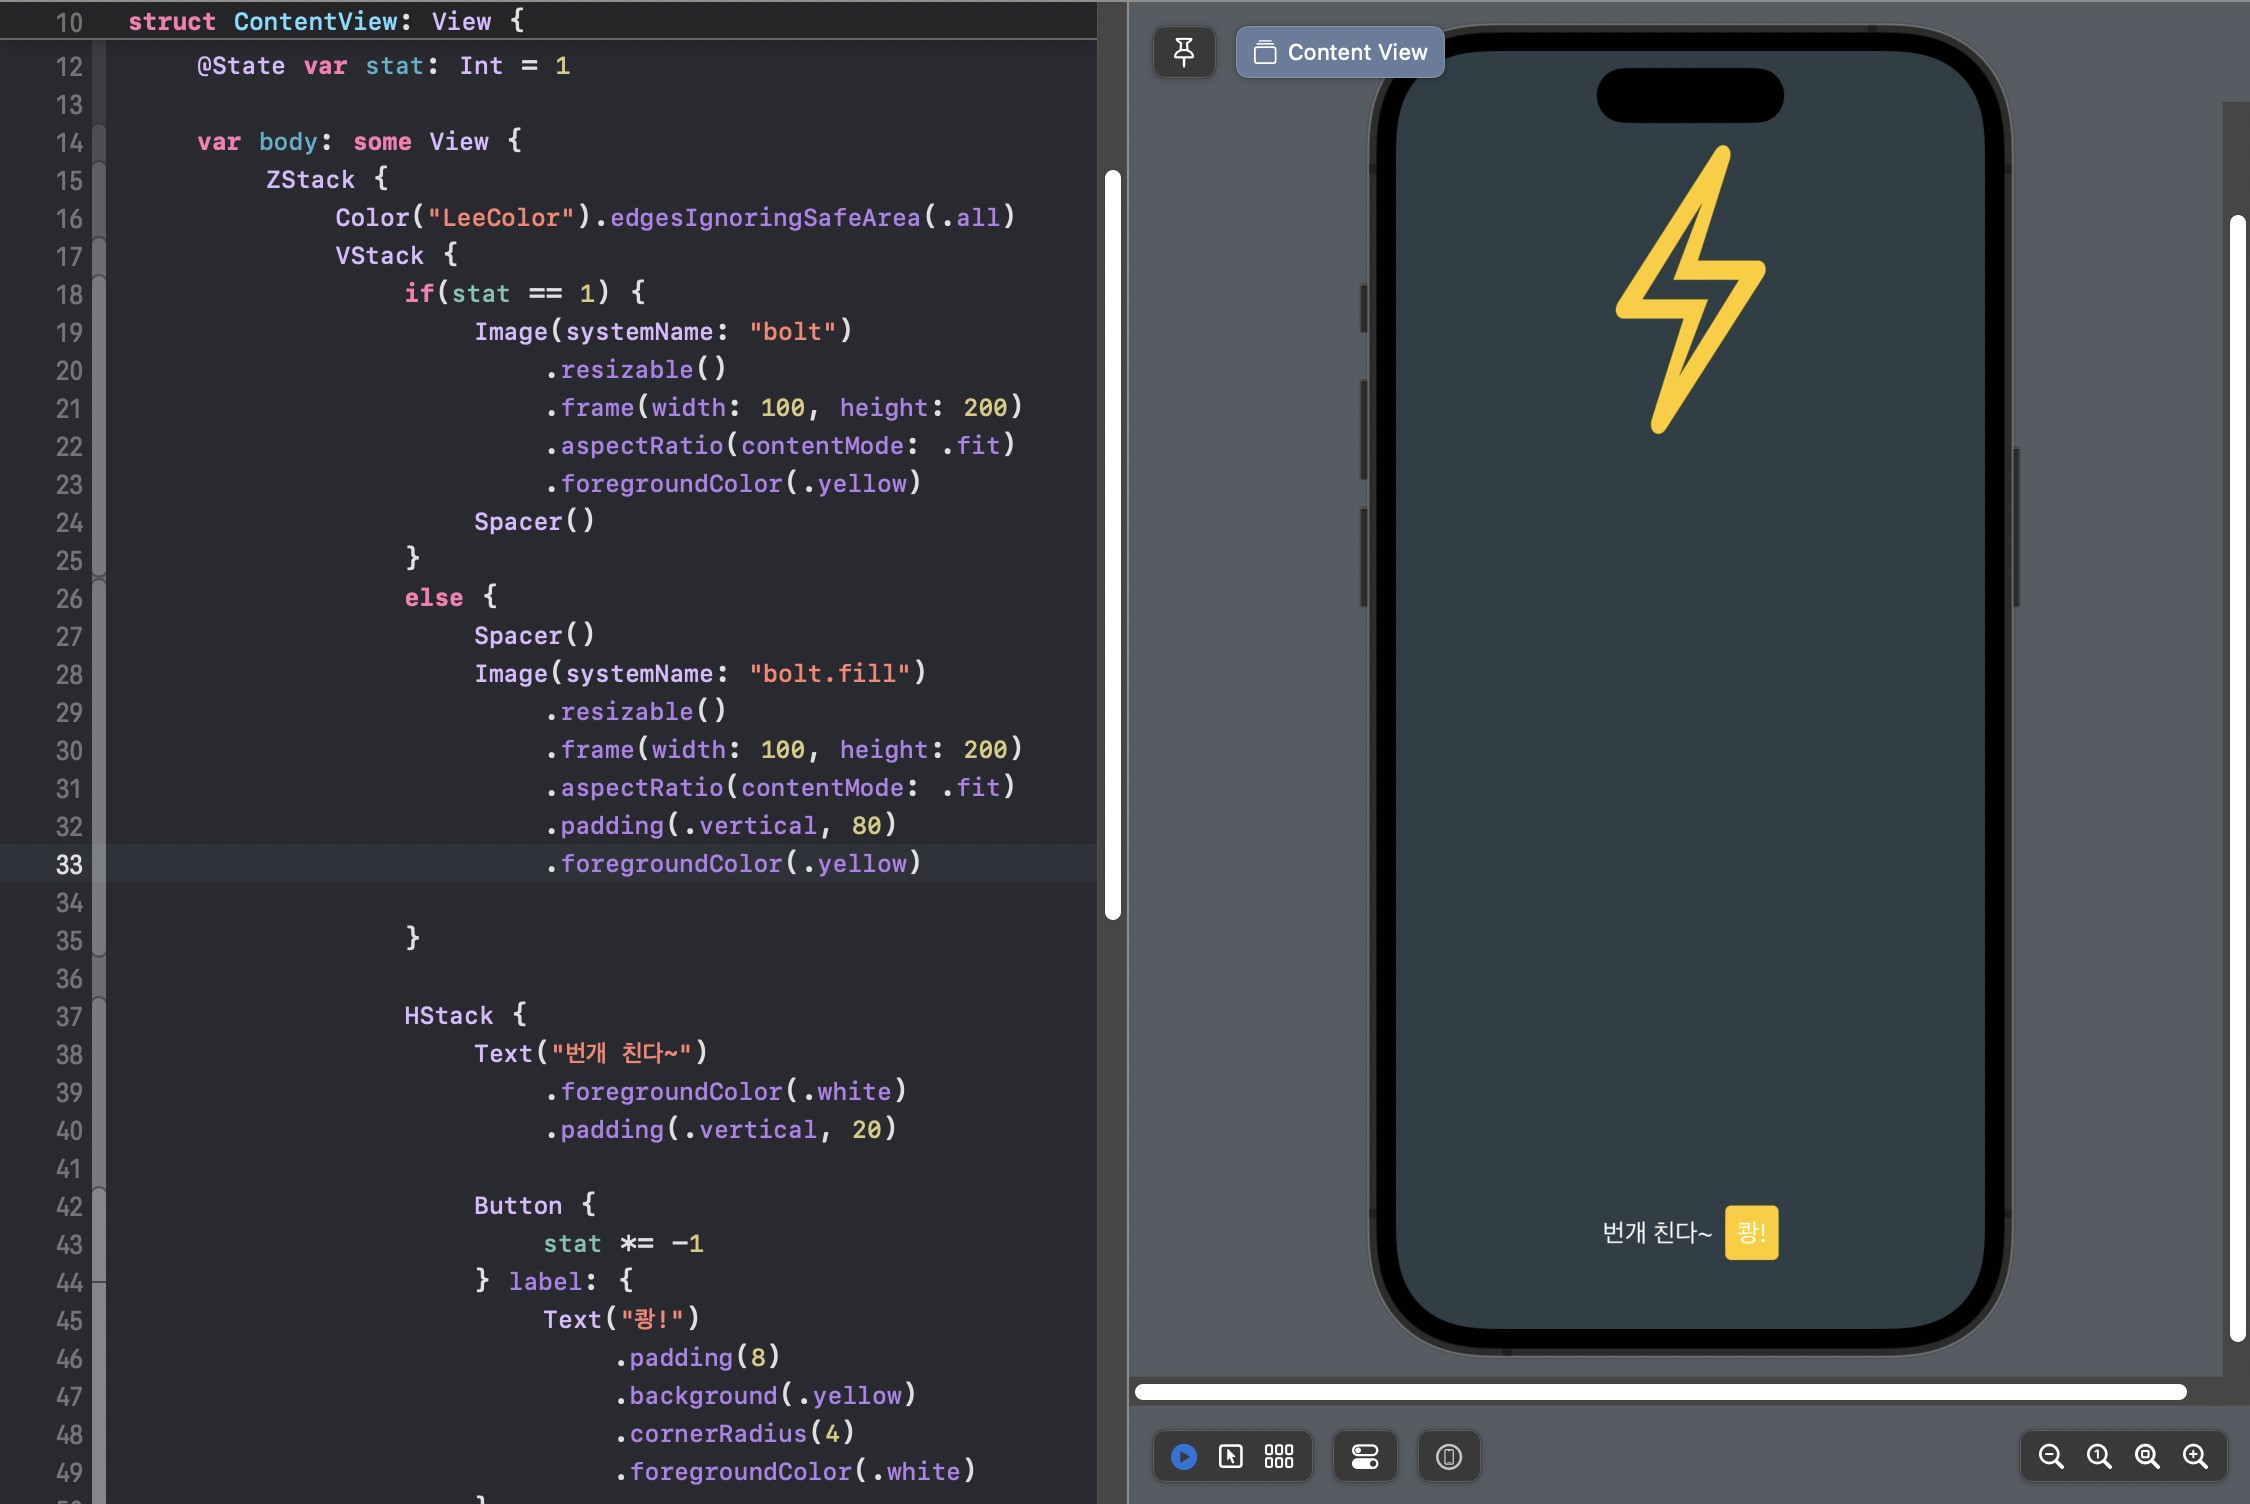Click the canvas horizontal scrollbar
Screen dimensions: 2250x1504
[x=1660, y=1392]
